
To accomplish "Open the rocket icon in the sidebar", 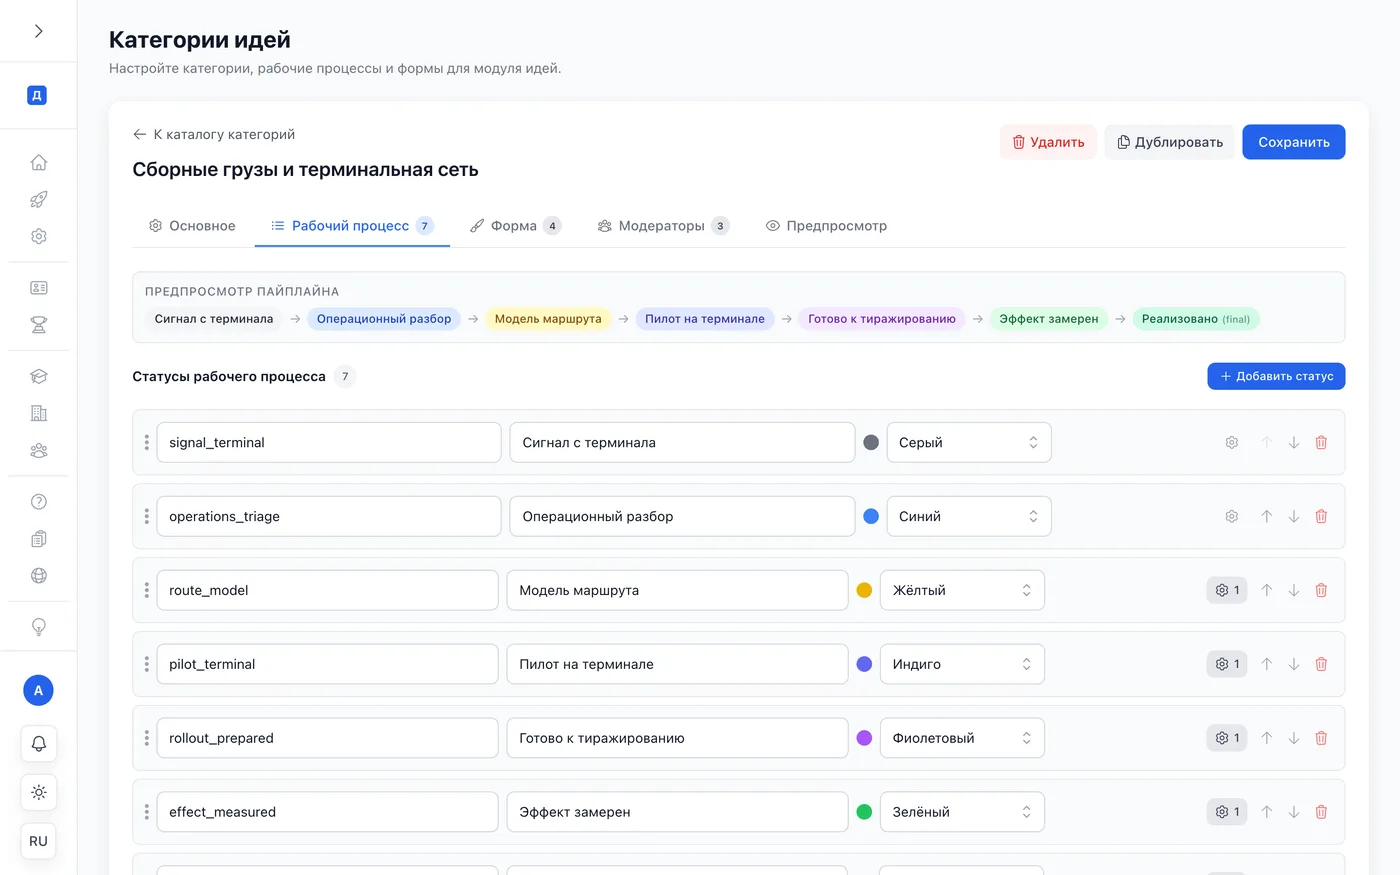I will coord(38,199).
